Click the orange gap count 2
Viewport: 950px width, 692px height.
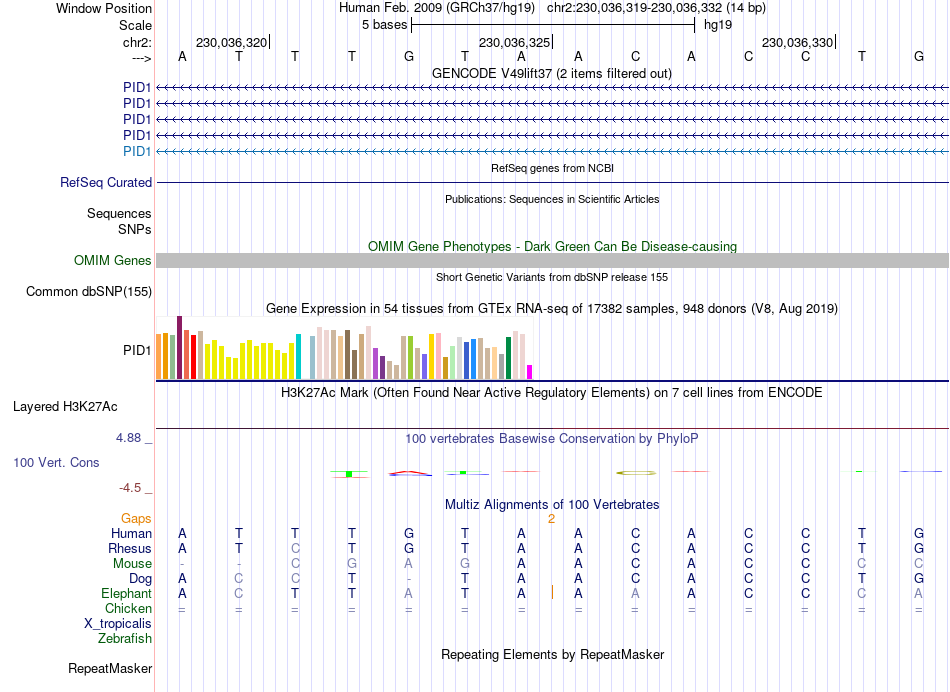tap(551, 519)
